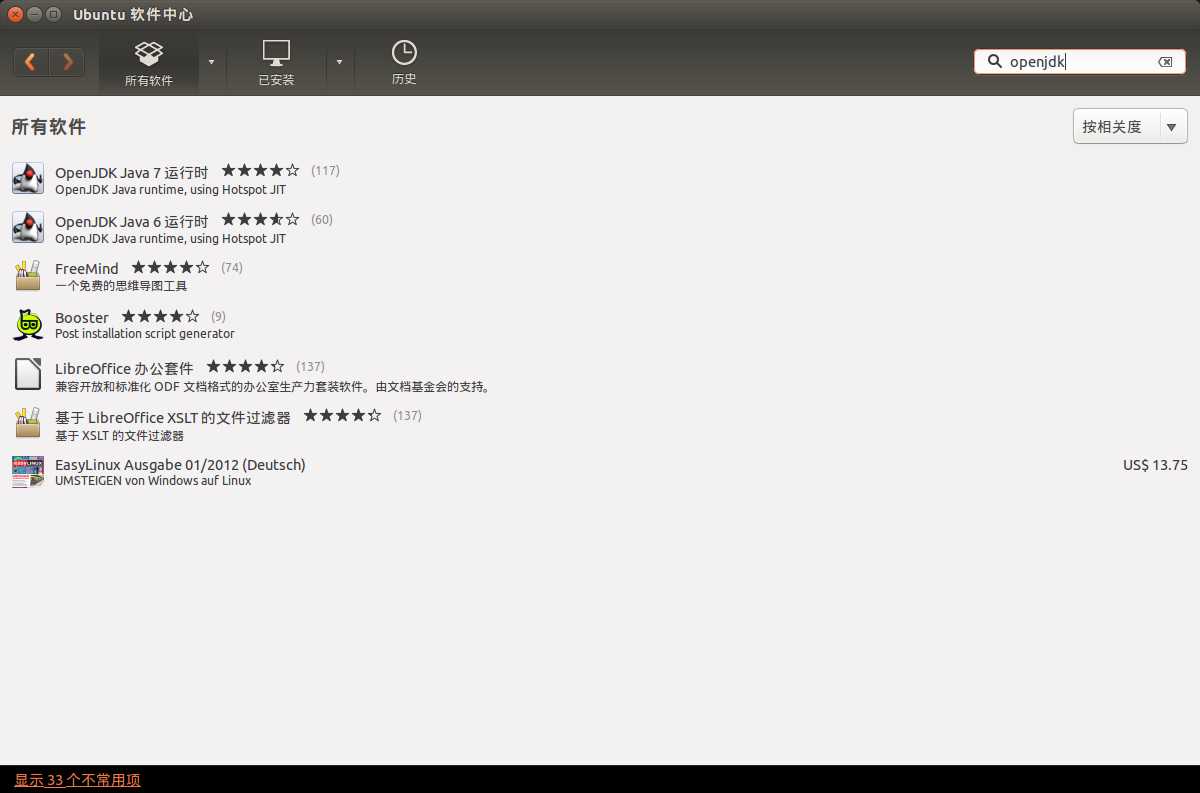Click the EasyLinux magazine cover thumbnail
This screenshot has height=793, width=1200.
(28, 472)
